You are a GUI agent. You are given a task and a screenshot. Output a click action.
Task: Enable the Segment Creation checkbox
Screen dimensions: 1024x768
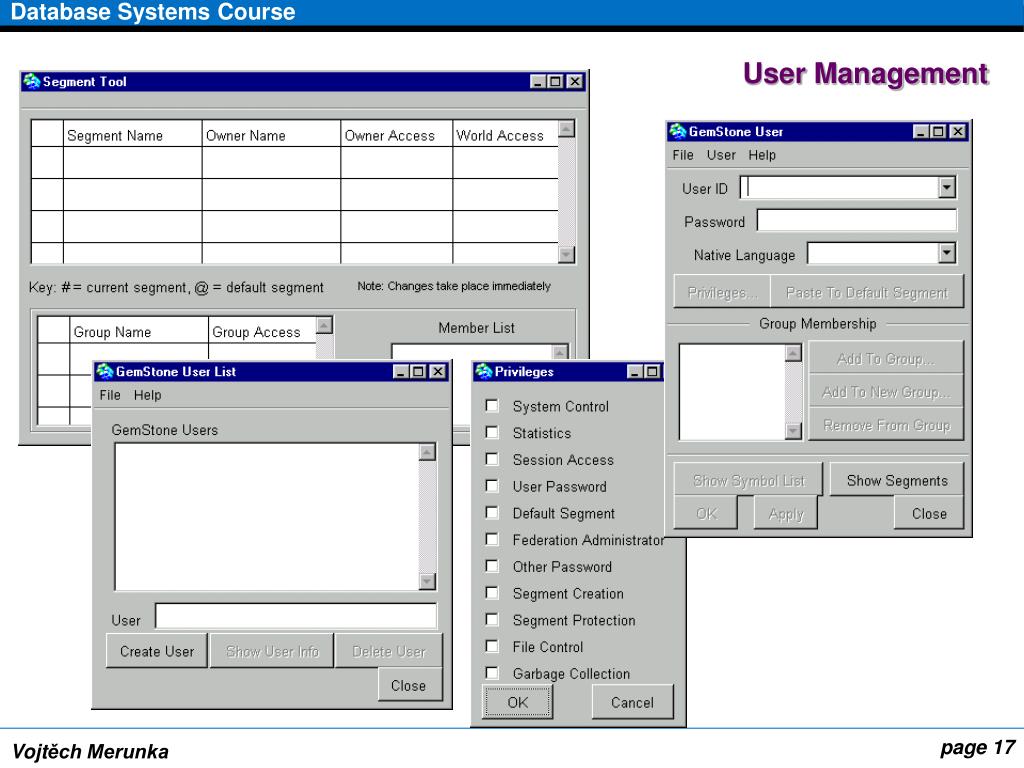(492, 593)
